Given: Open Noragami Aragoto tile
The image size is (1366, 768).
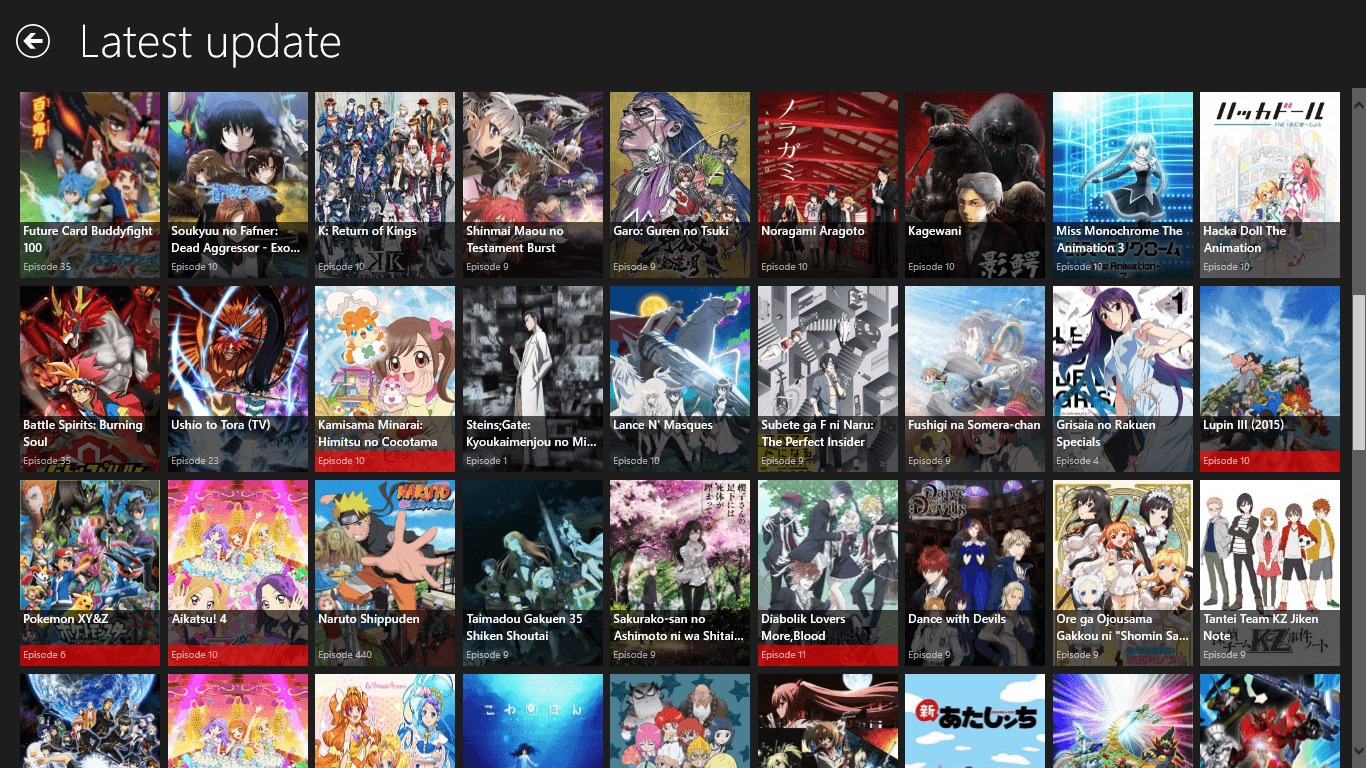Looking at the screenshot, I should click(828, 185).
